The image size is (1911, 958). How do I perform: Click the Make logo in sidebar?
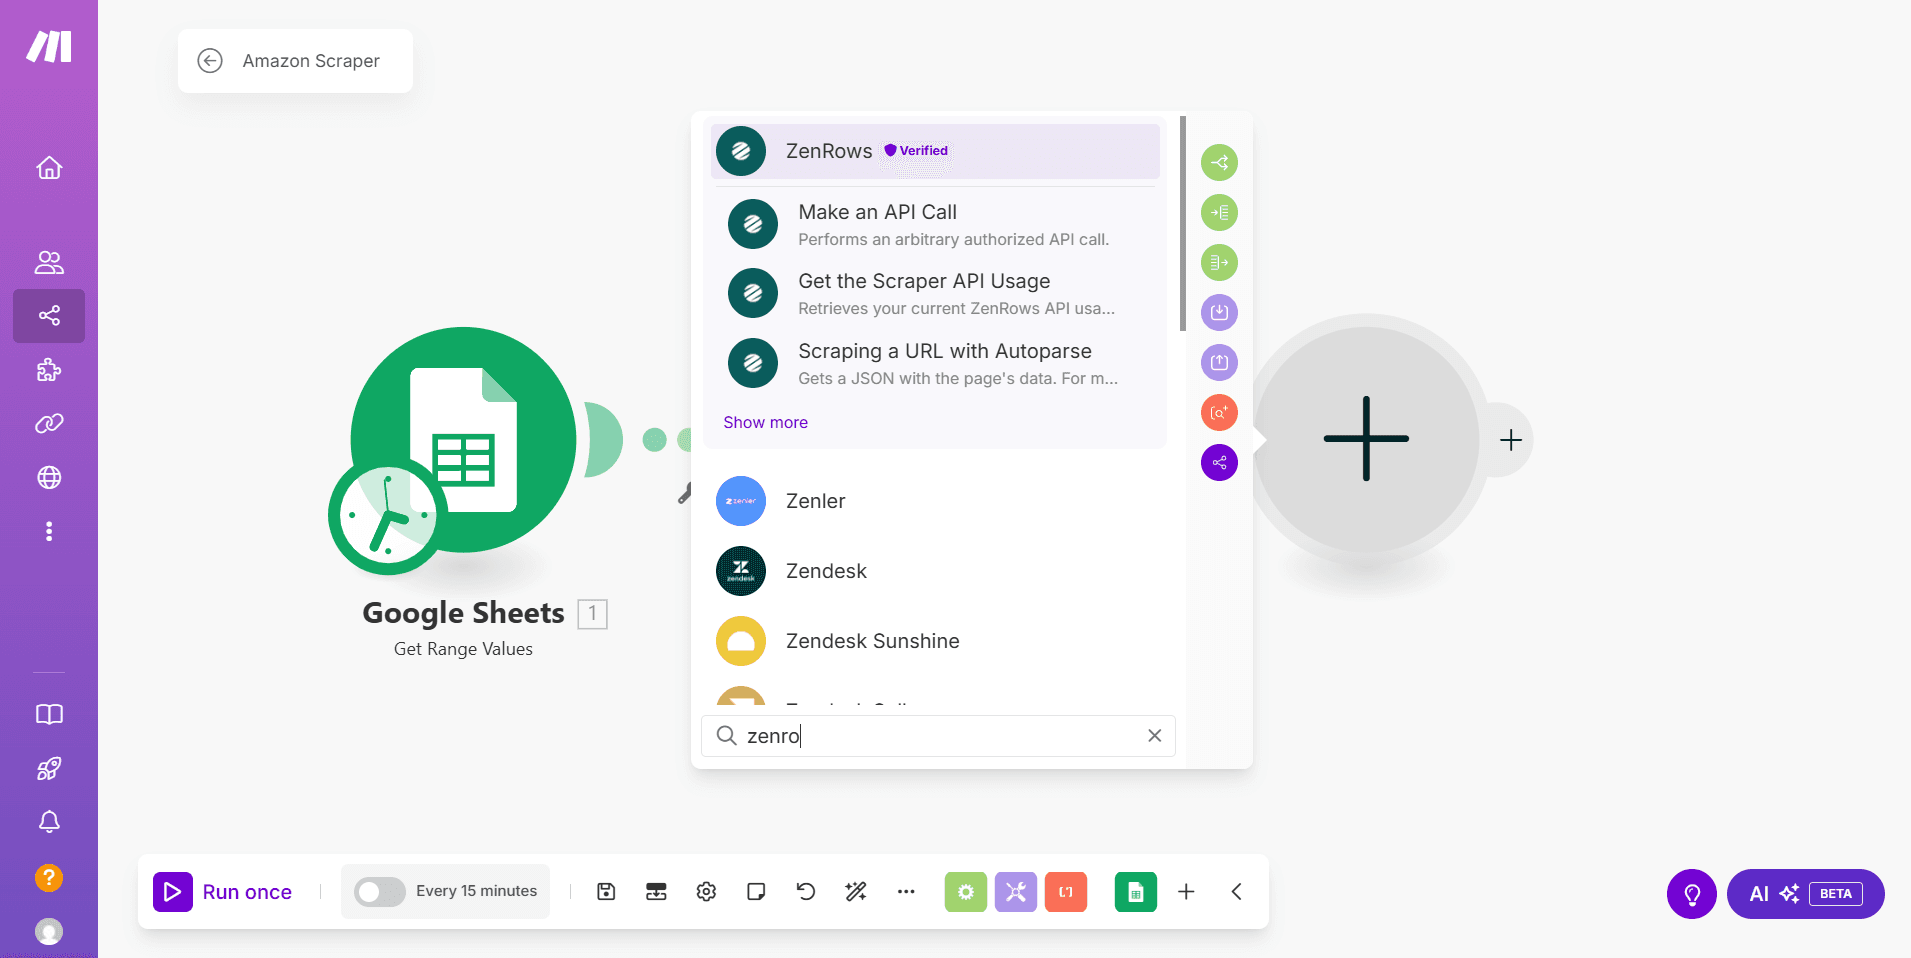pyautogui.click(x=49, y=46)
